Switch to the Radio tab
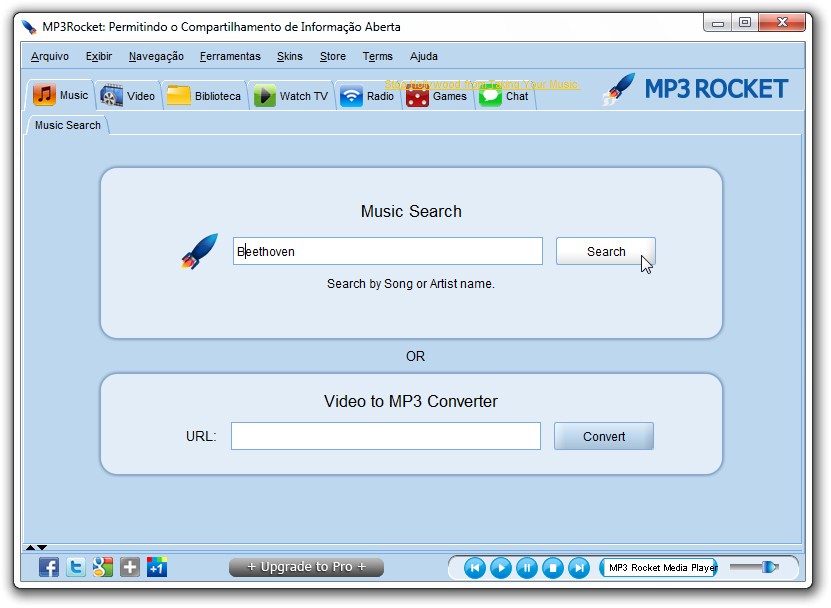The height and width of the screenshot is (608, 831). pyautogui.click(x=367, y=96)
